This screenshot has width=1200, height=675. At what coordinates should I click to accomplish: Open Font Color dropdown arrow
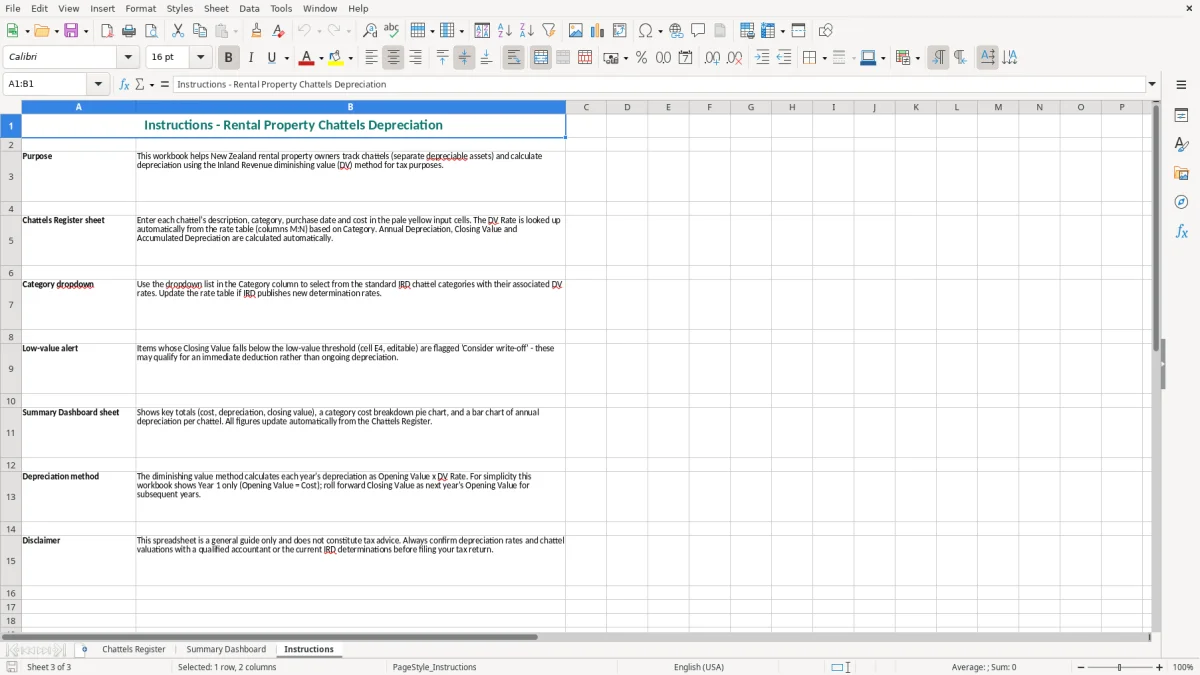pos(320,58)
